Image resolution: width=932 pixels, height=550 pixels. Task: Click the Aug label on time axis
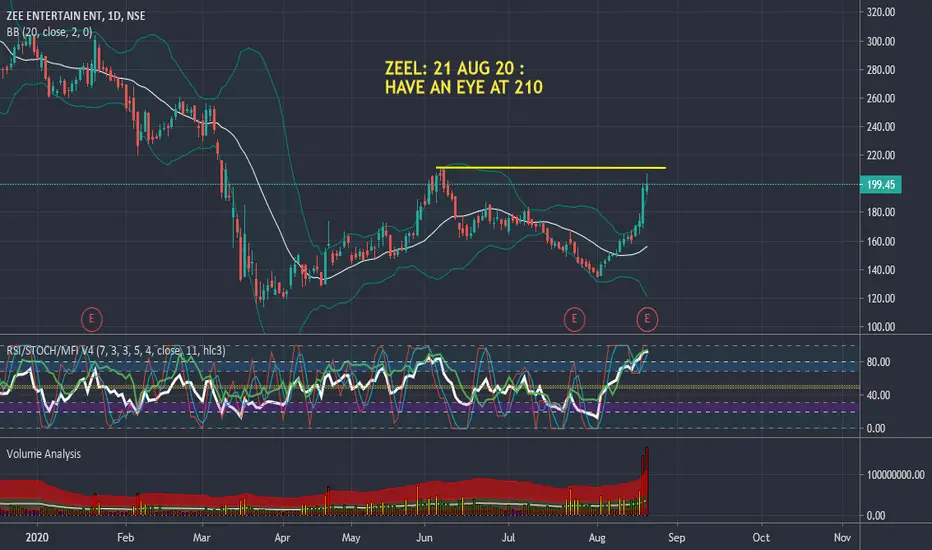pyautogui.click(x=597, y=538)
